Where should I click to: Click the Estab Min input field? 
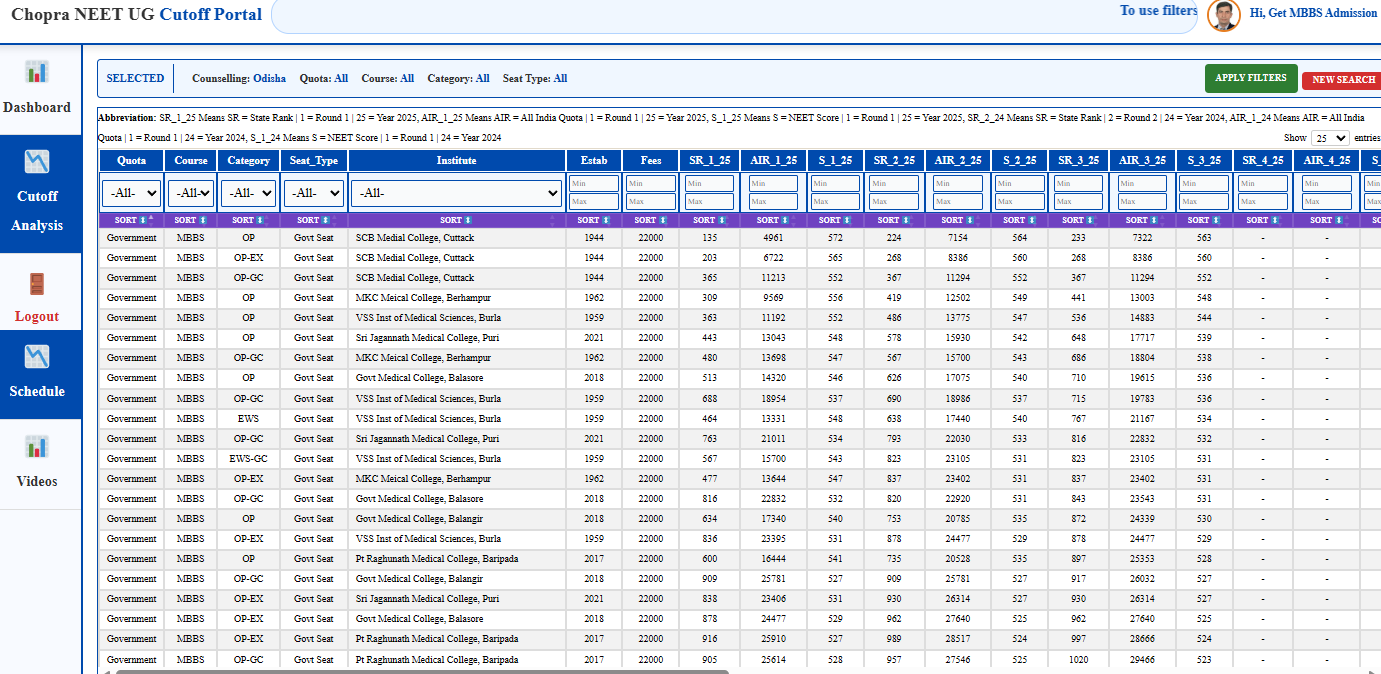click(594, 184)
